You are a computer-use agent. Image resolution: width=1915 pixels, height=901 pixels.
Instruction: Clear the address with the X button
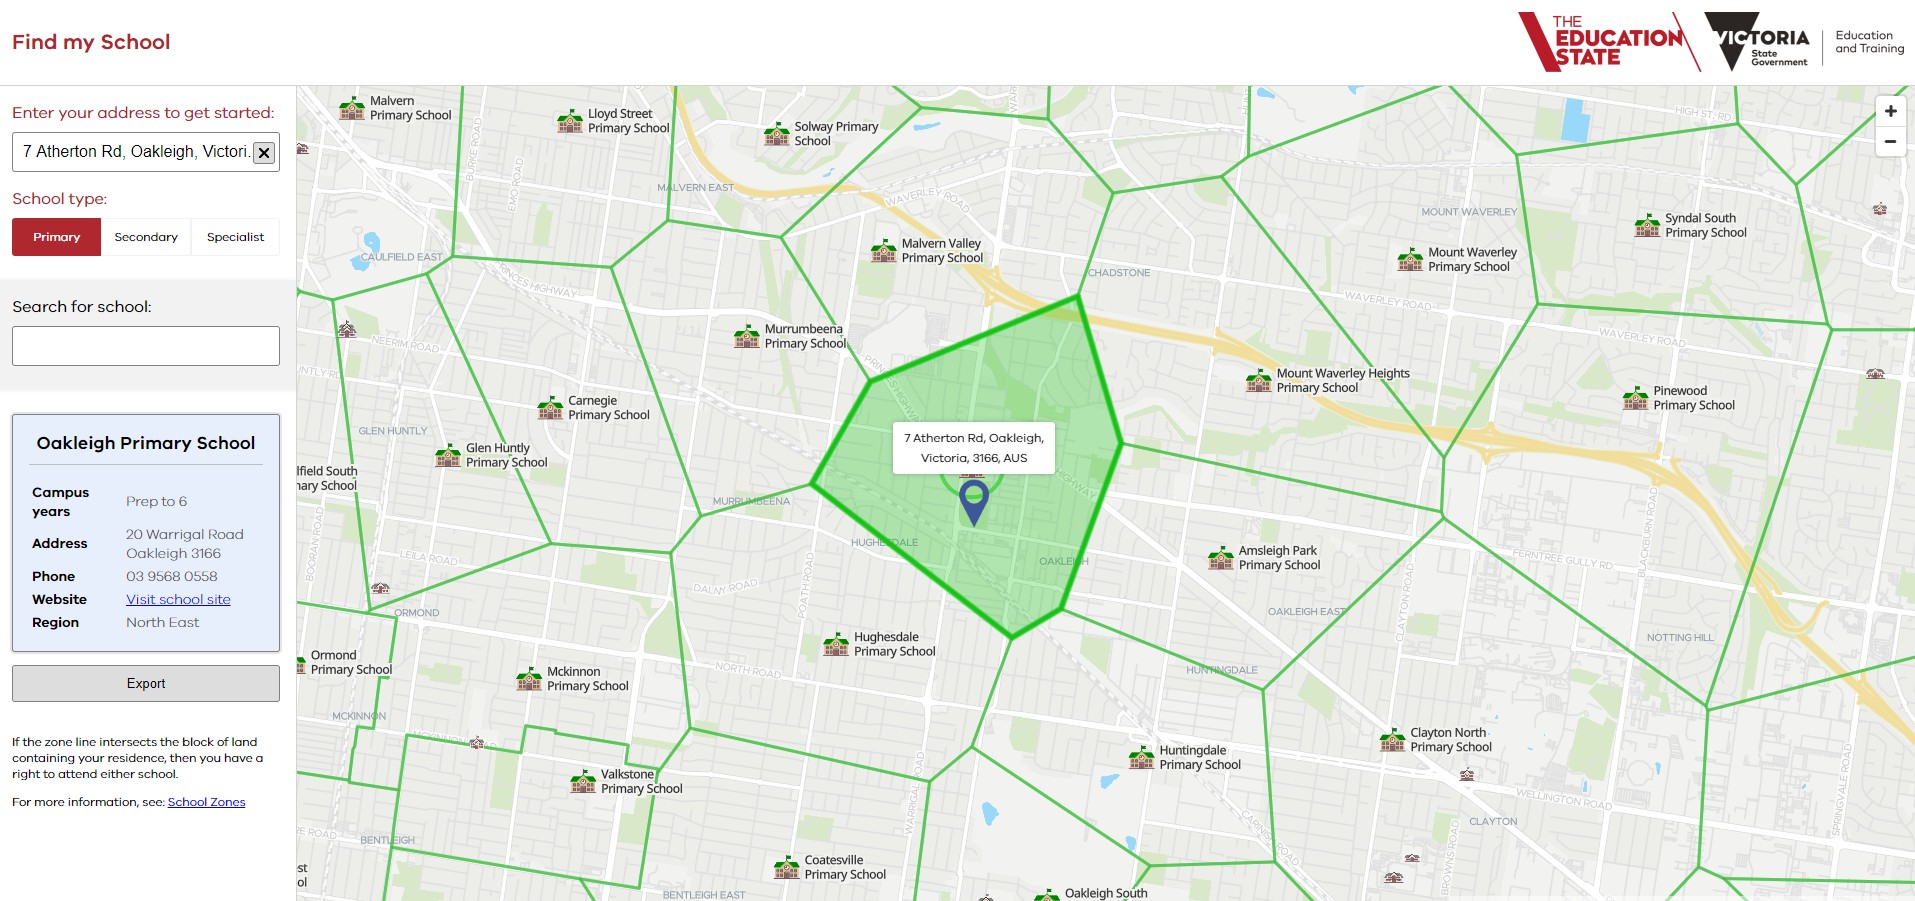(x=264, y=153)
